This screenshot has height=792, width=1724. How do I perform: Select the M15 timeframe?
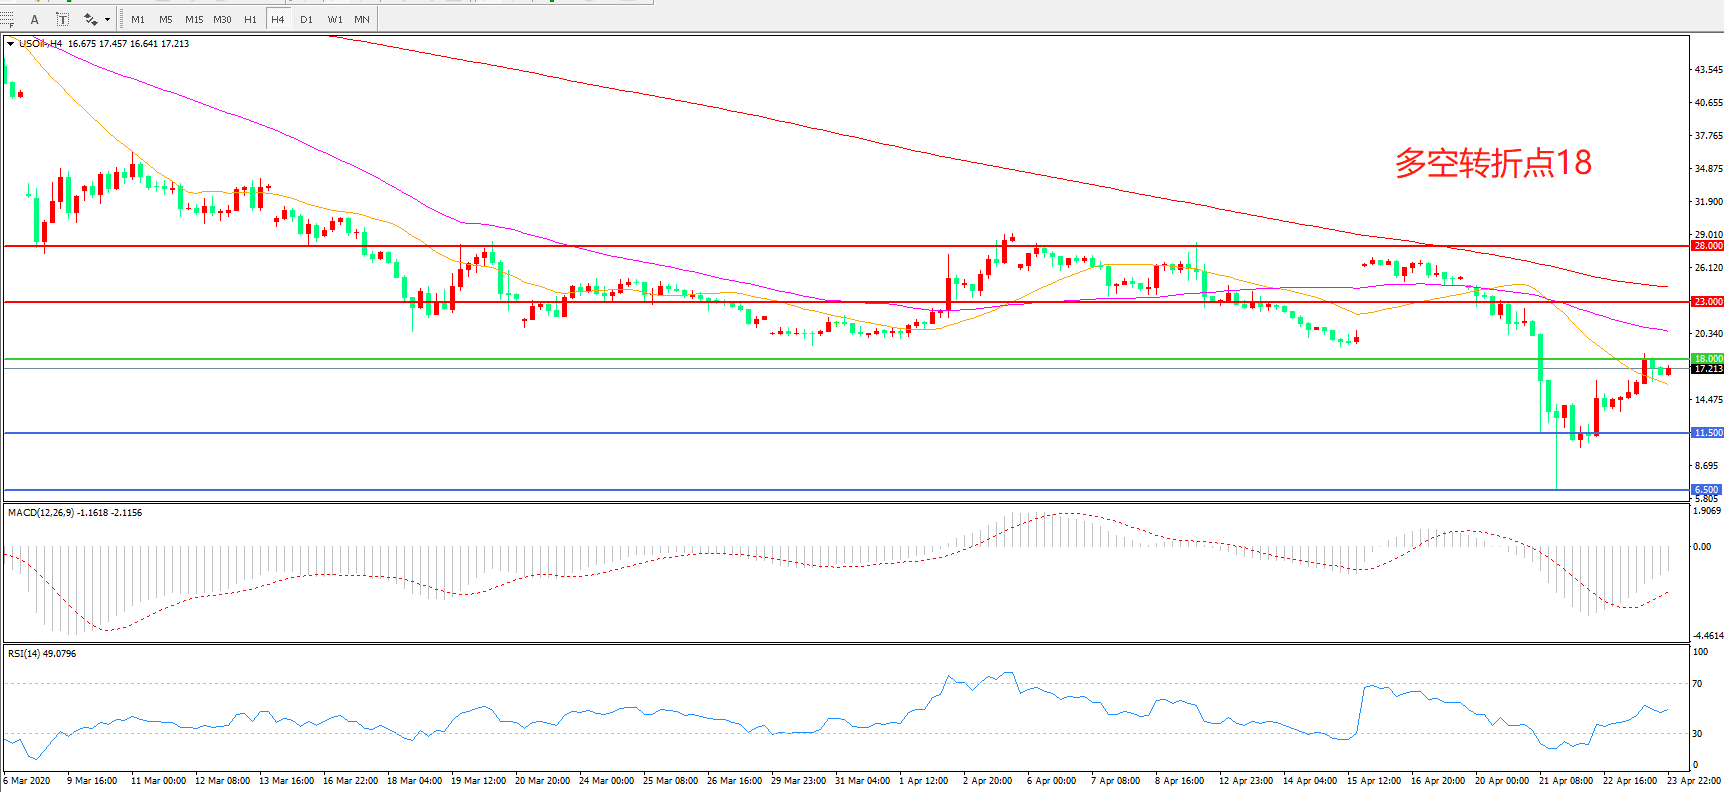pos(194,19)
